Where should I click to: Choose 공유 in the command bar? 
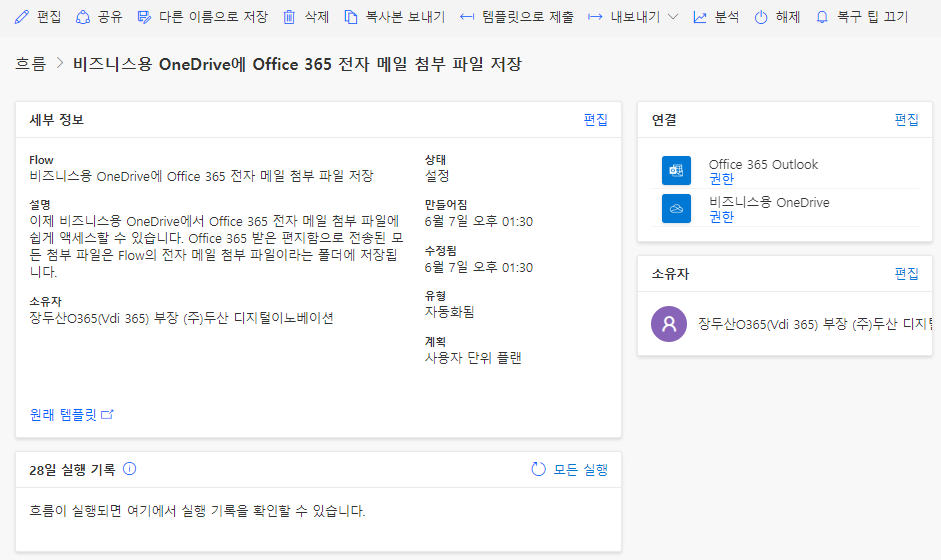[110, 17]
